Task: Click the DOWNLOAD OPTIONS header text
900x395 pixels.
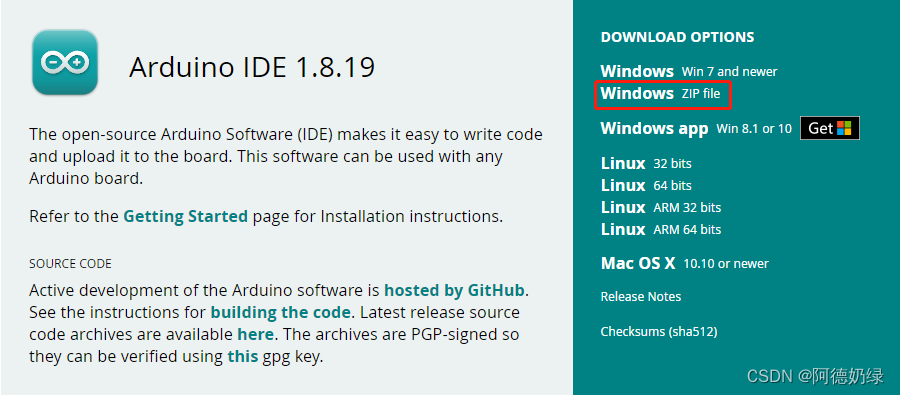Action: (x=677, y=37)
